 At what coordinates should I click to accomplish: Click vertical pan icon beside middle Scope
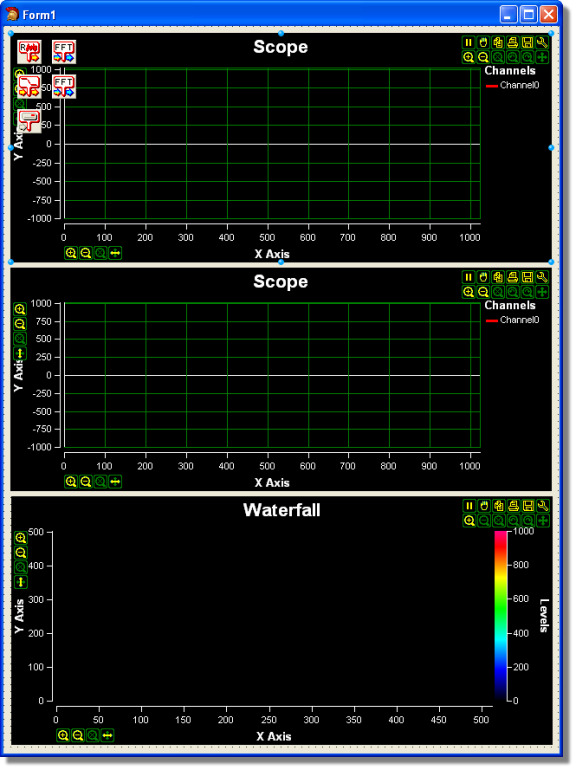point(20,354)
